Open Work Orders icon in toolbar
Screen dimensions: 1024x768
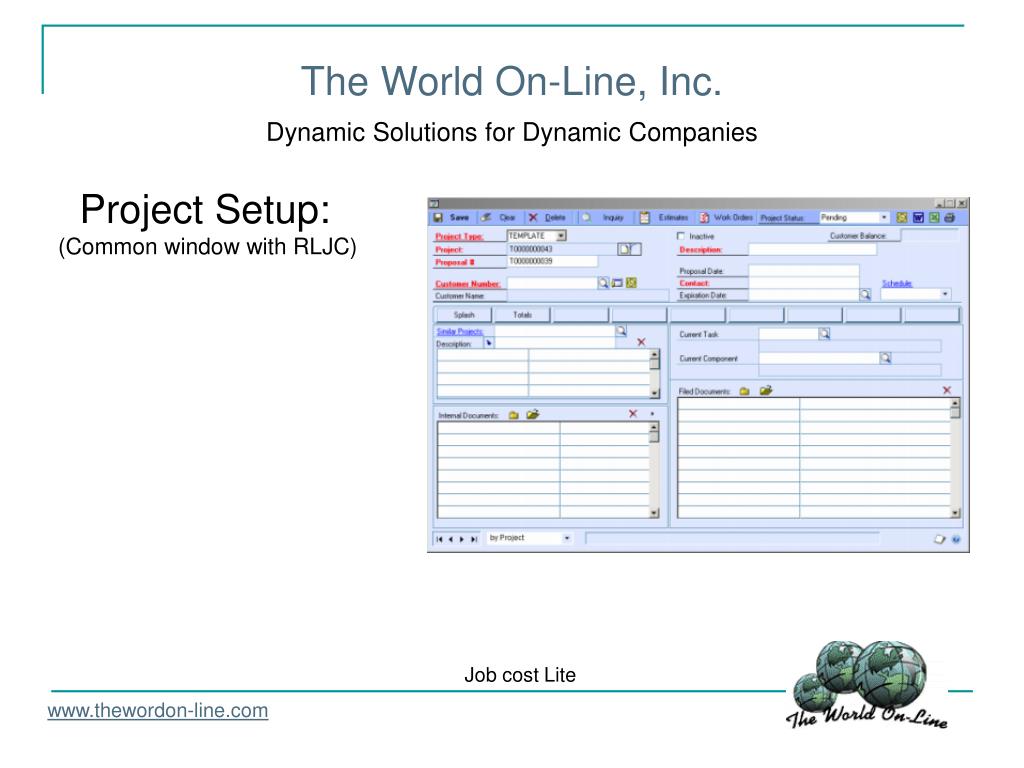tap(705, 217)
